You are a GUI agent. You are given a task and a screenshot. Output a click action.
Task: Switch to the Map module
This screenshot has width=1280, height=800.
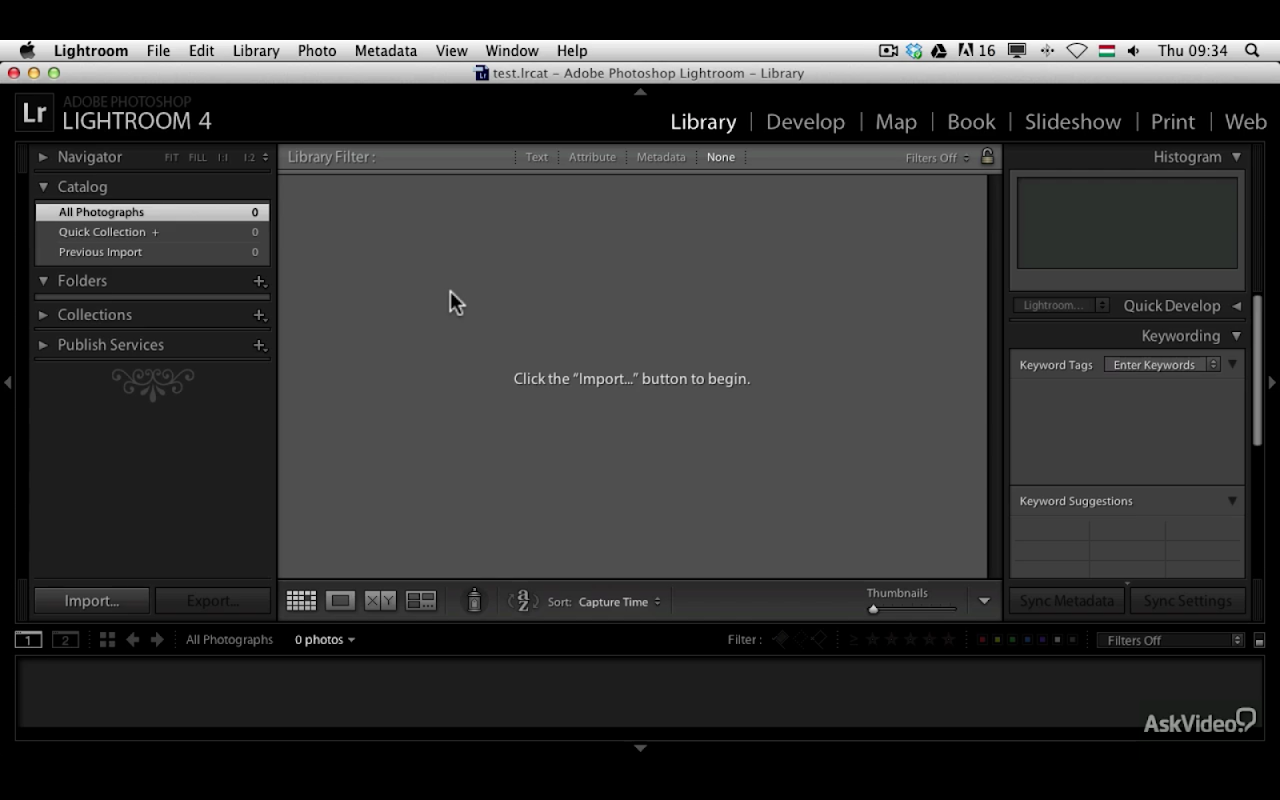click(896, 122)
